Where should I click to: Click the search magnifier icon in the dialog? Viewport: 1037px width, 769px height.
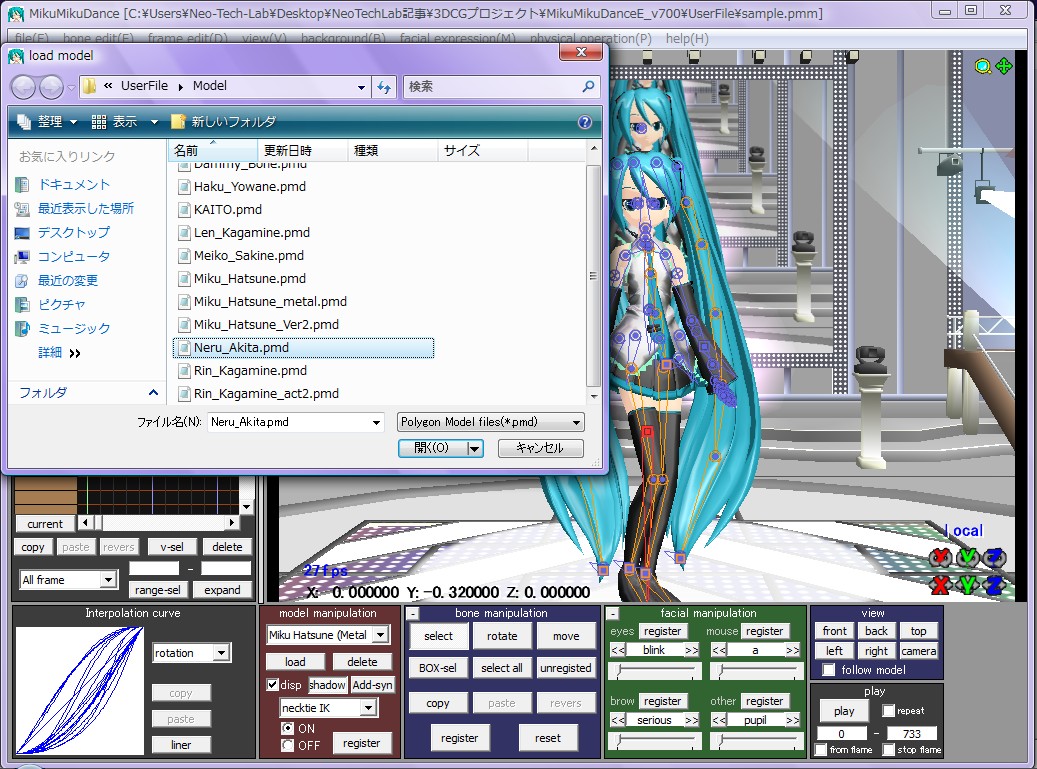click(x=588, y=86)
